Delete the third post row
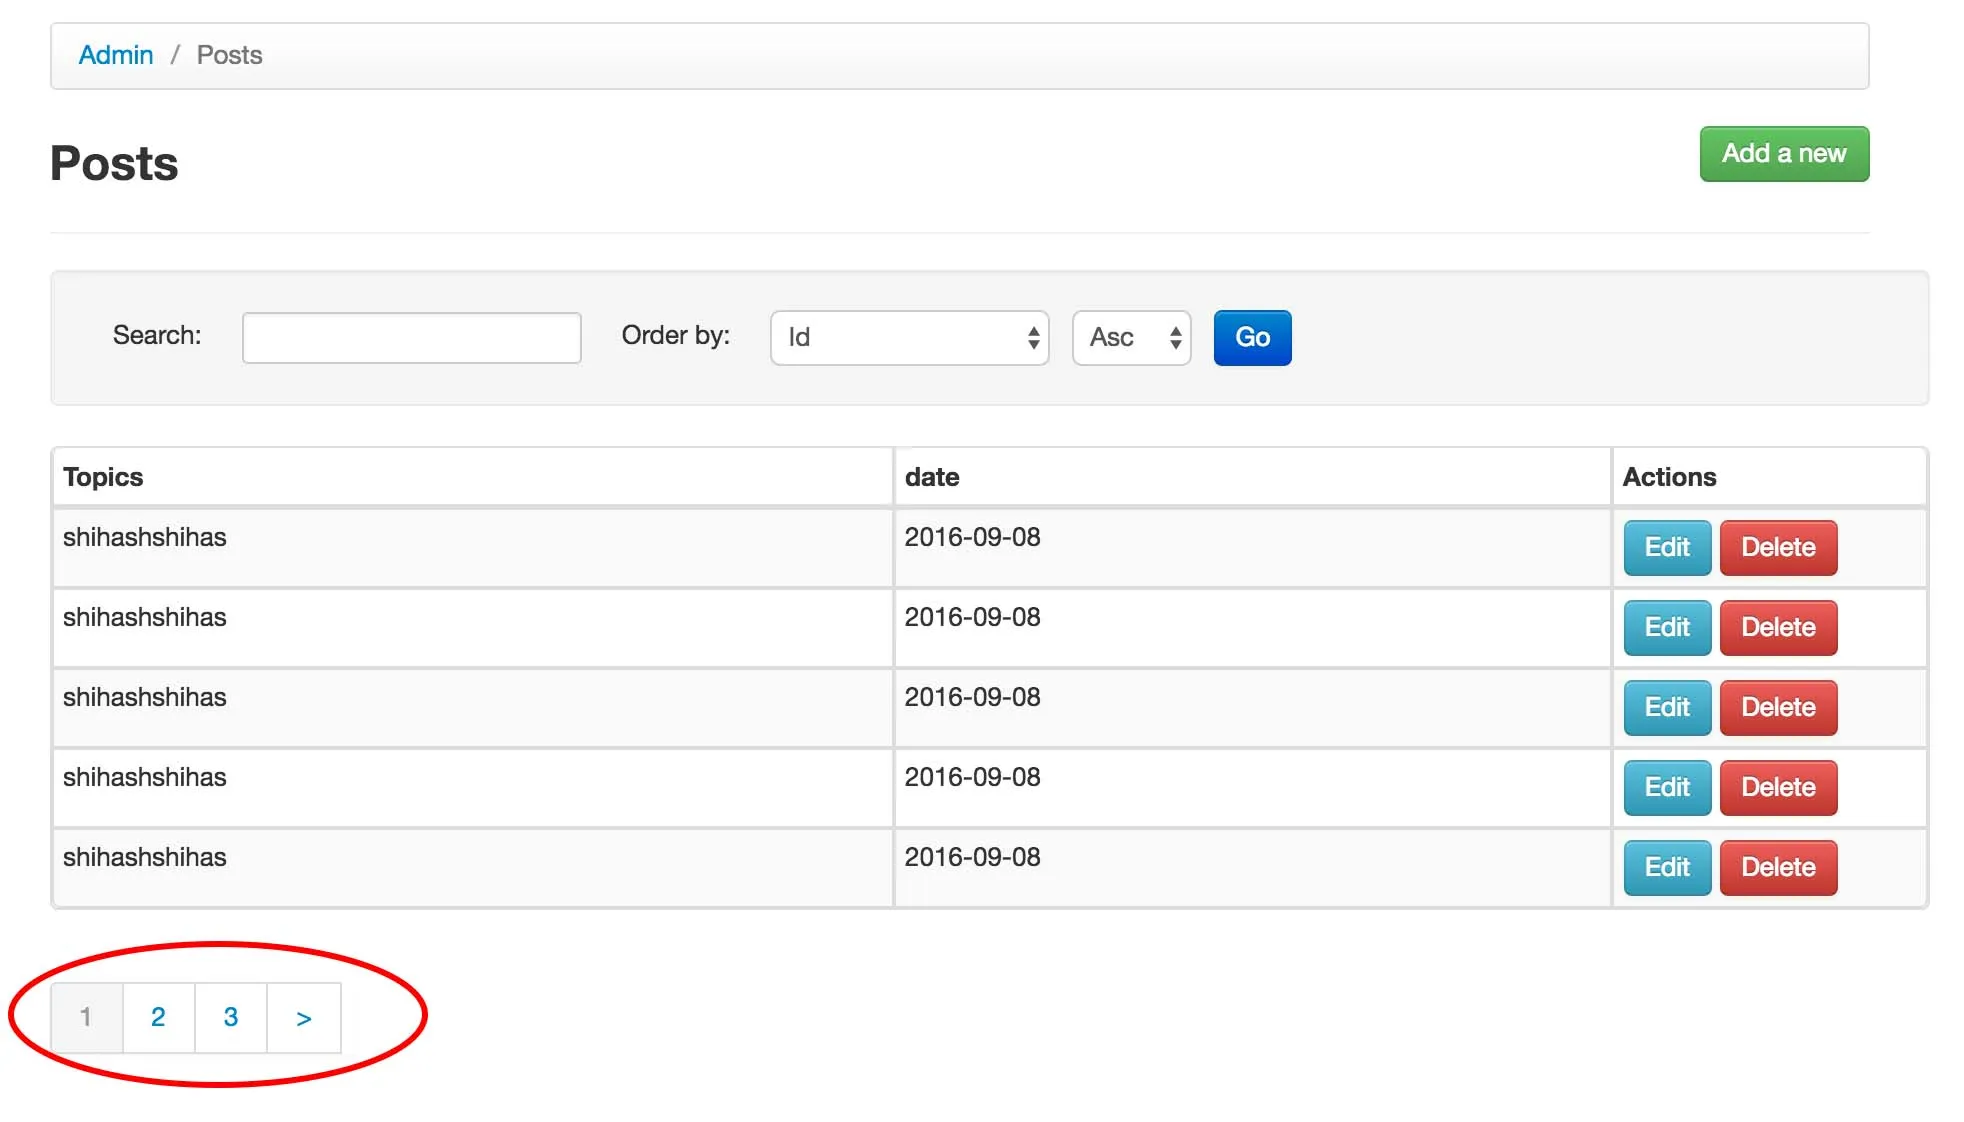This screenshot has height=1122, width=1964. [x=1777, y=708]
